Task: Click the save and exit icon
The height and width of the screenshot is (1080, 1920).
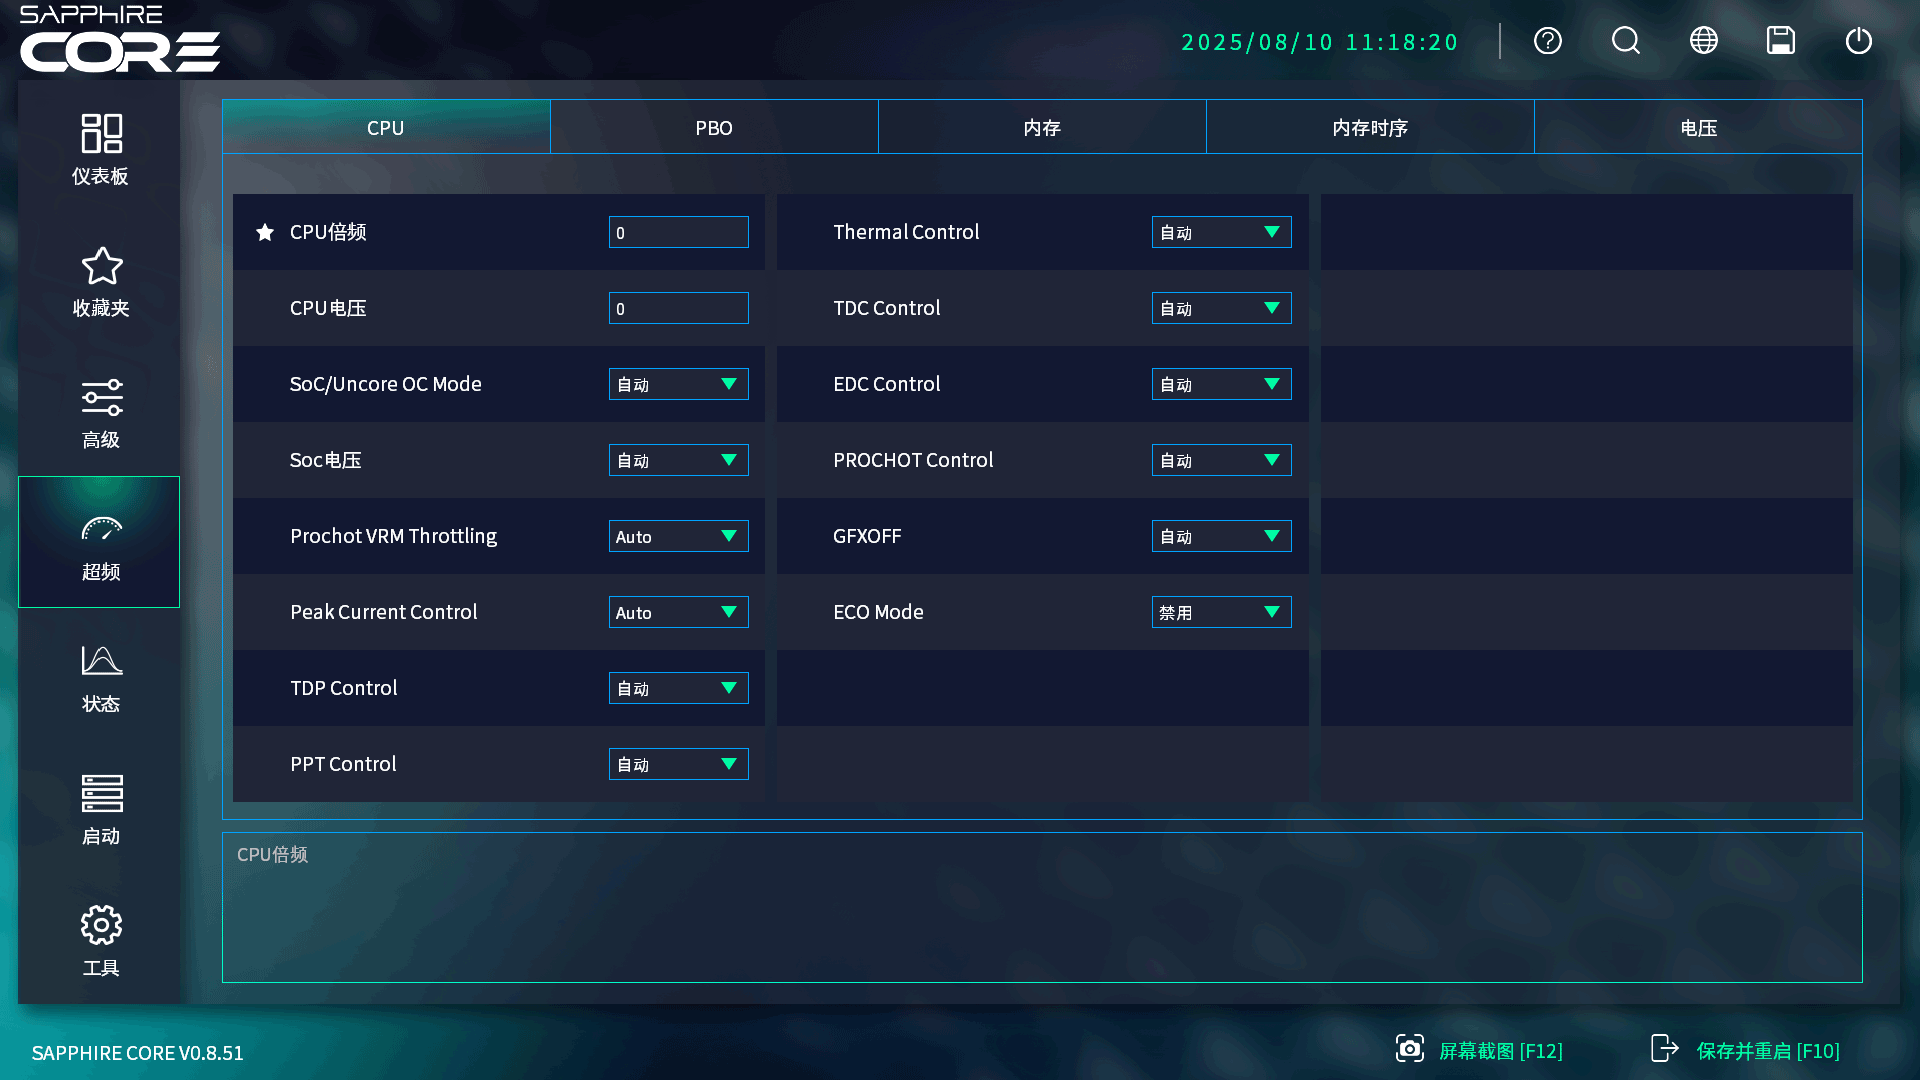Action: pos(1665,1048)
